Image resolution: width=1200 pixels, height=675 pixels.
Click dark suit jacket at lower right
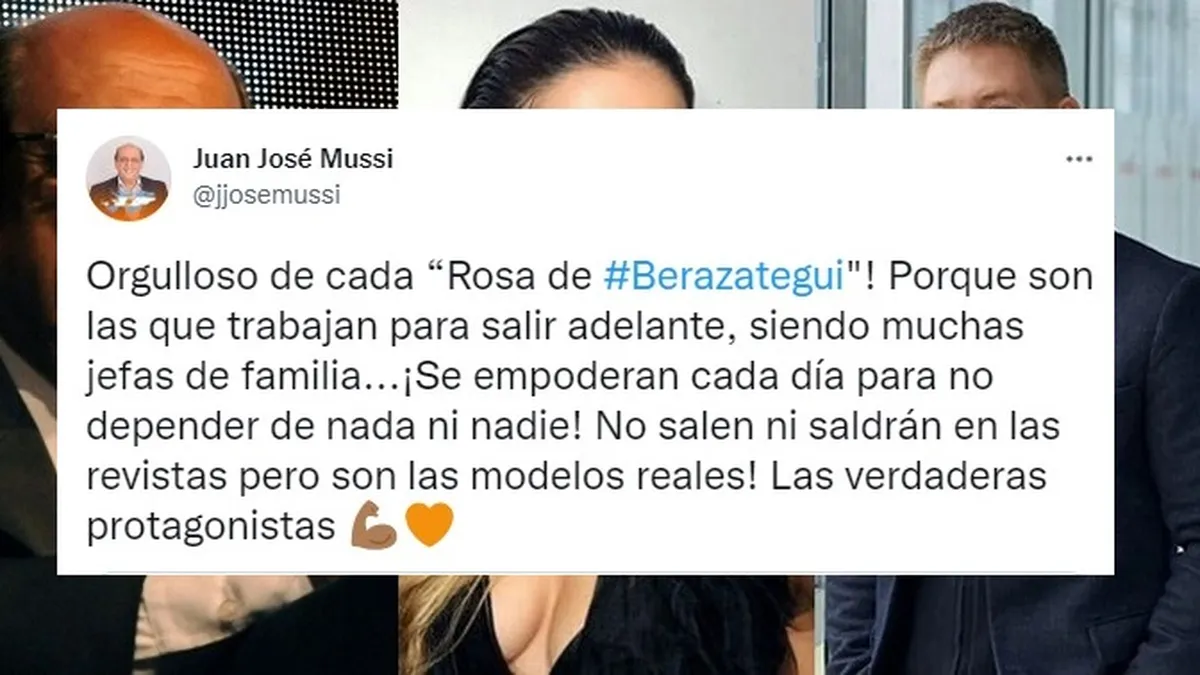pos(1010,625)
